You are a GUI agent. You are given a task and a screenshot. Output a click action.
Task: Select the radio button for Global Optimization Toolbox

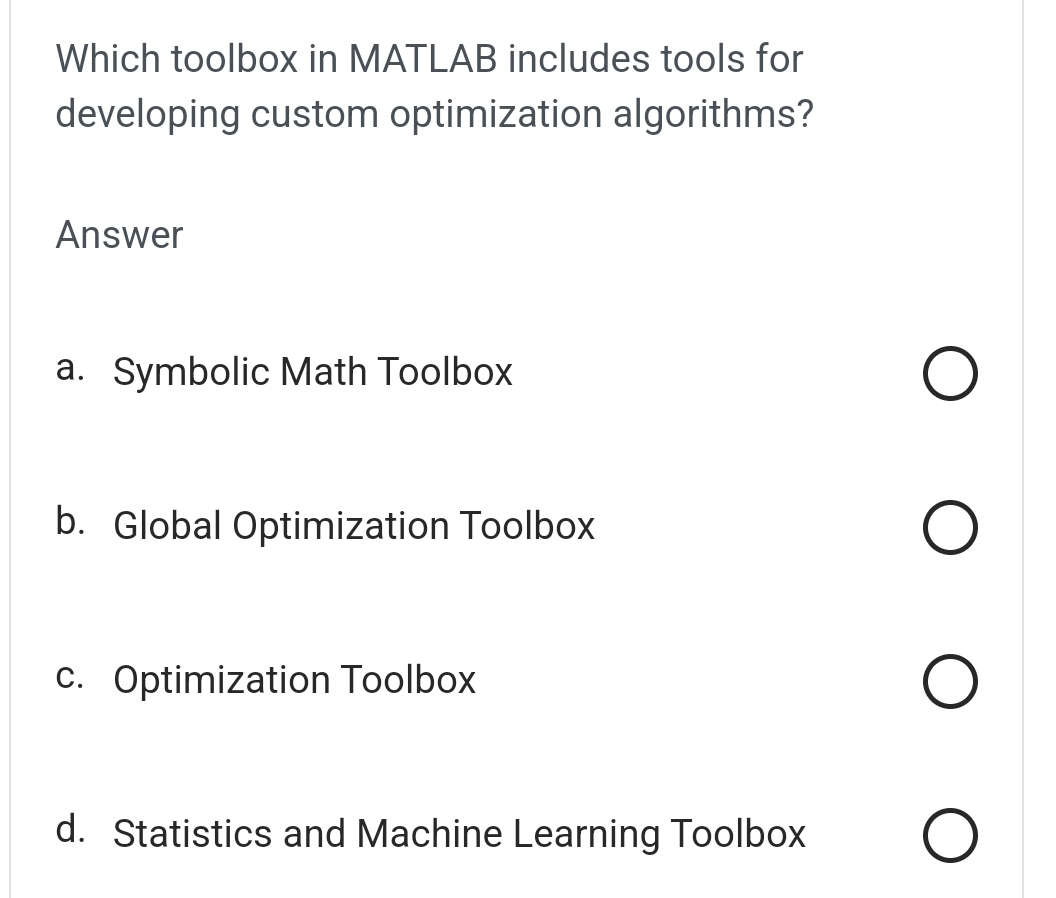click(949, 527)
